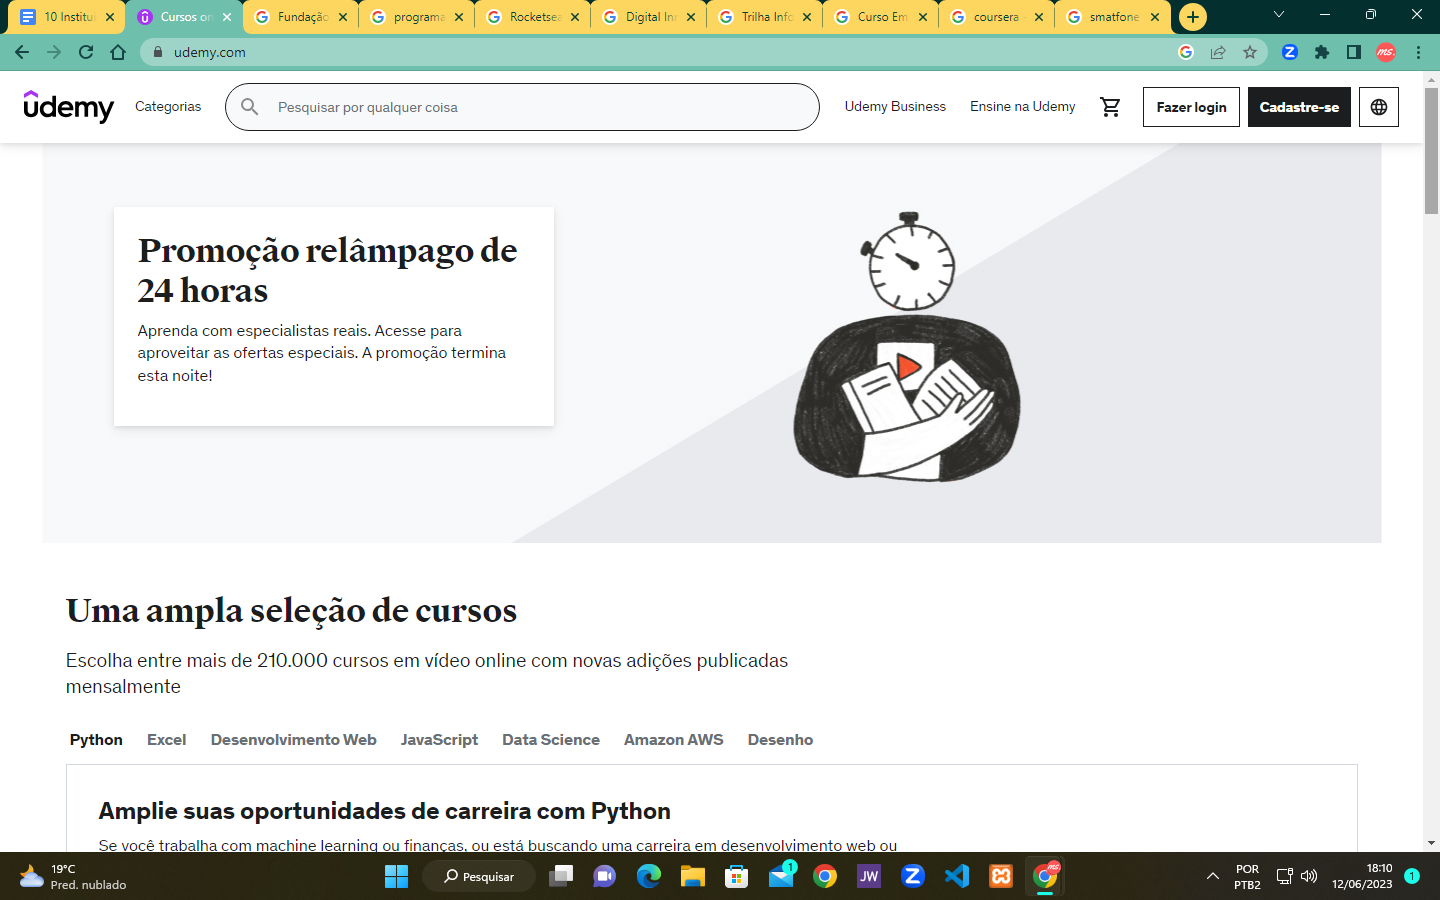Open Visual Studio Code from taskbar
The height and width of the screenshot is (900, 1440).
coord(957,876)
